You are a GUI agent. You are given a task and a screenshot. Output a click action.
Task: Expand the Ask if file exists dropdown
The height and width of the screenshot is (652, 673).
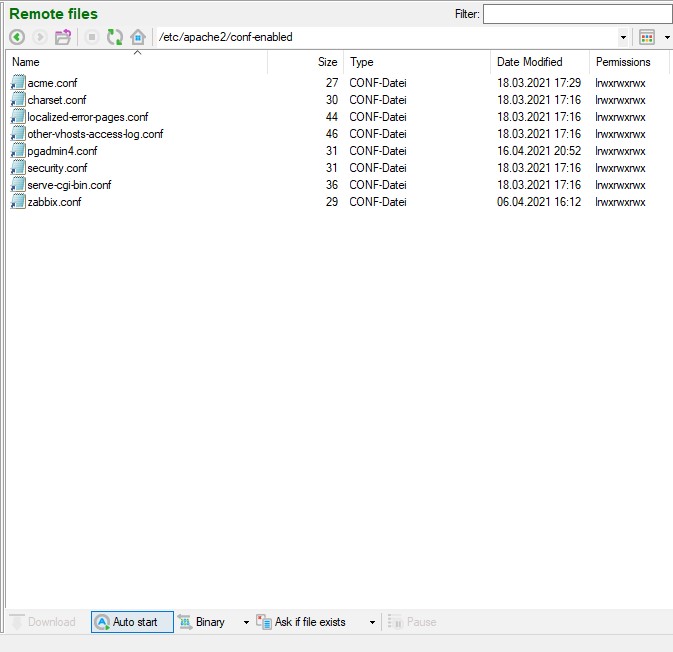(372, 622)
